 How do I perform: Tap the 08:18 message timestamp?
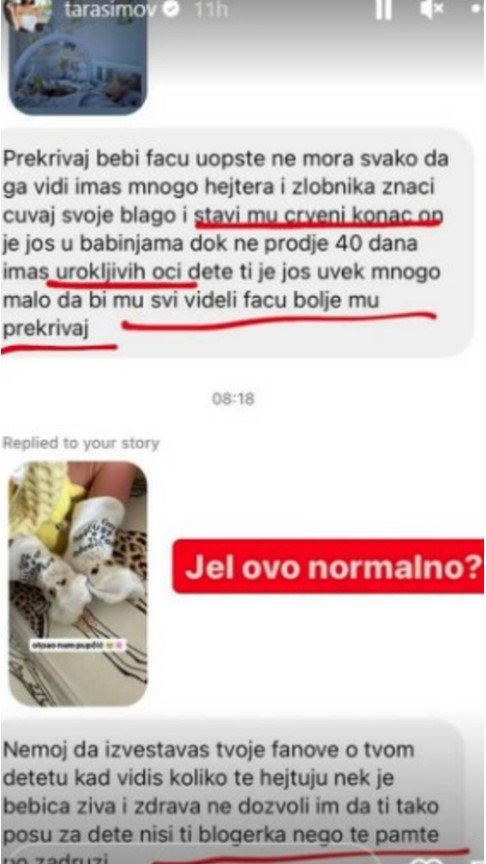[x=234, y=399]
